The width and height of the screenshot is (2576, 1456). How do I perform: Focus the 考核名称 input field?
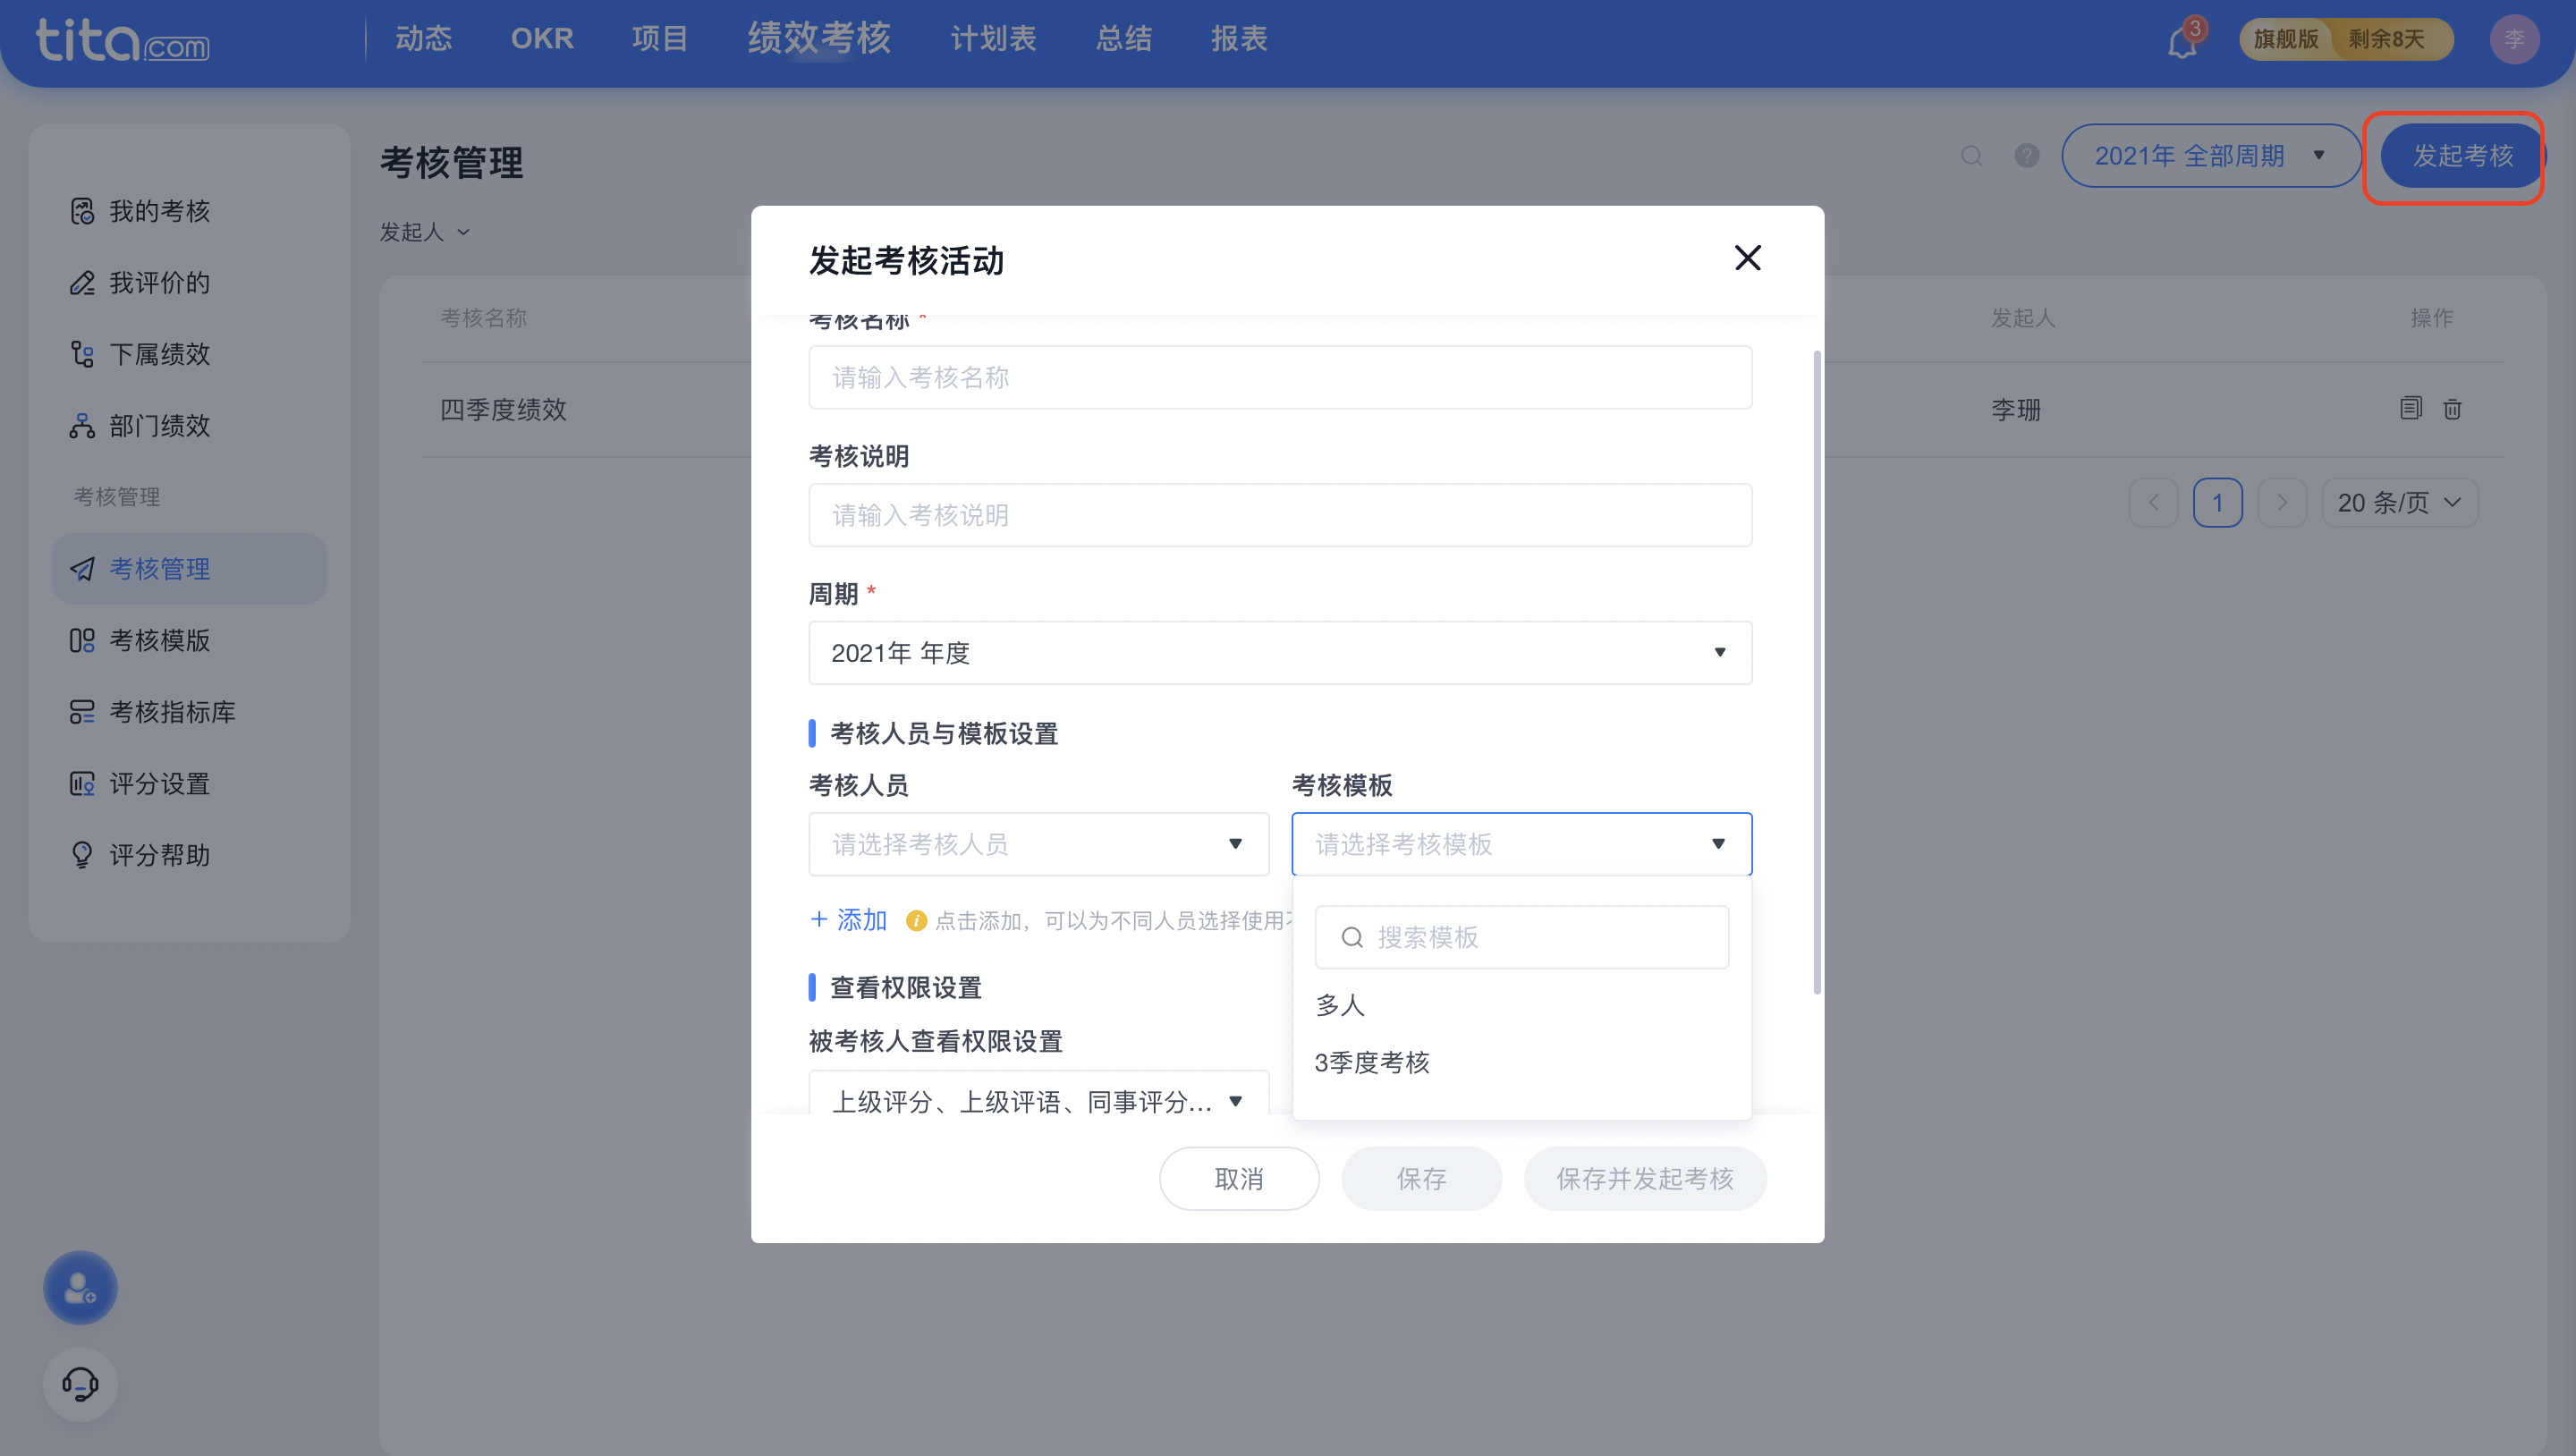[1280, 377]
